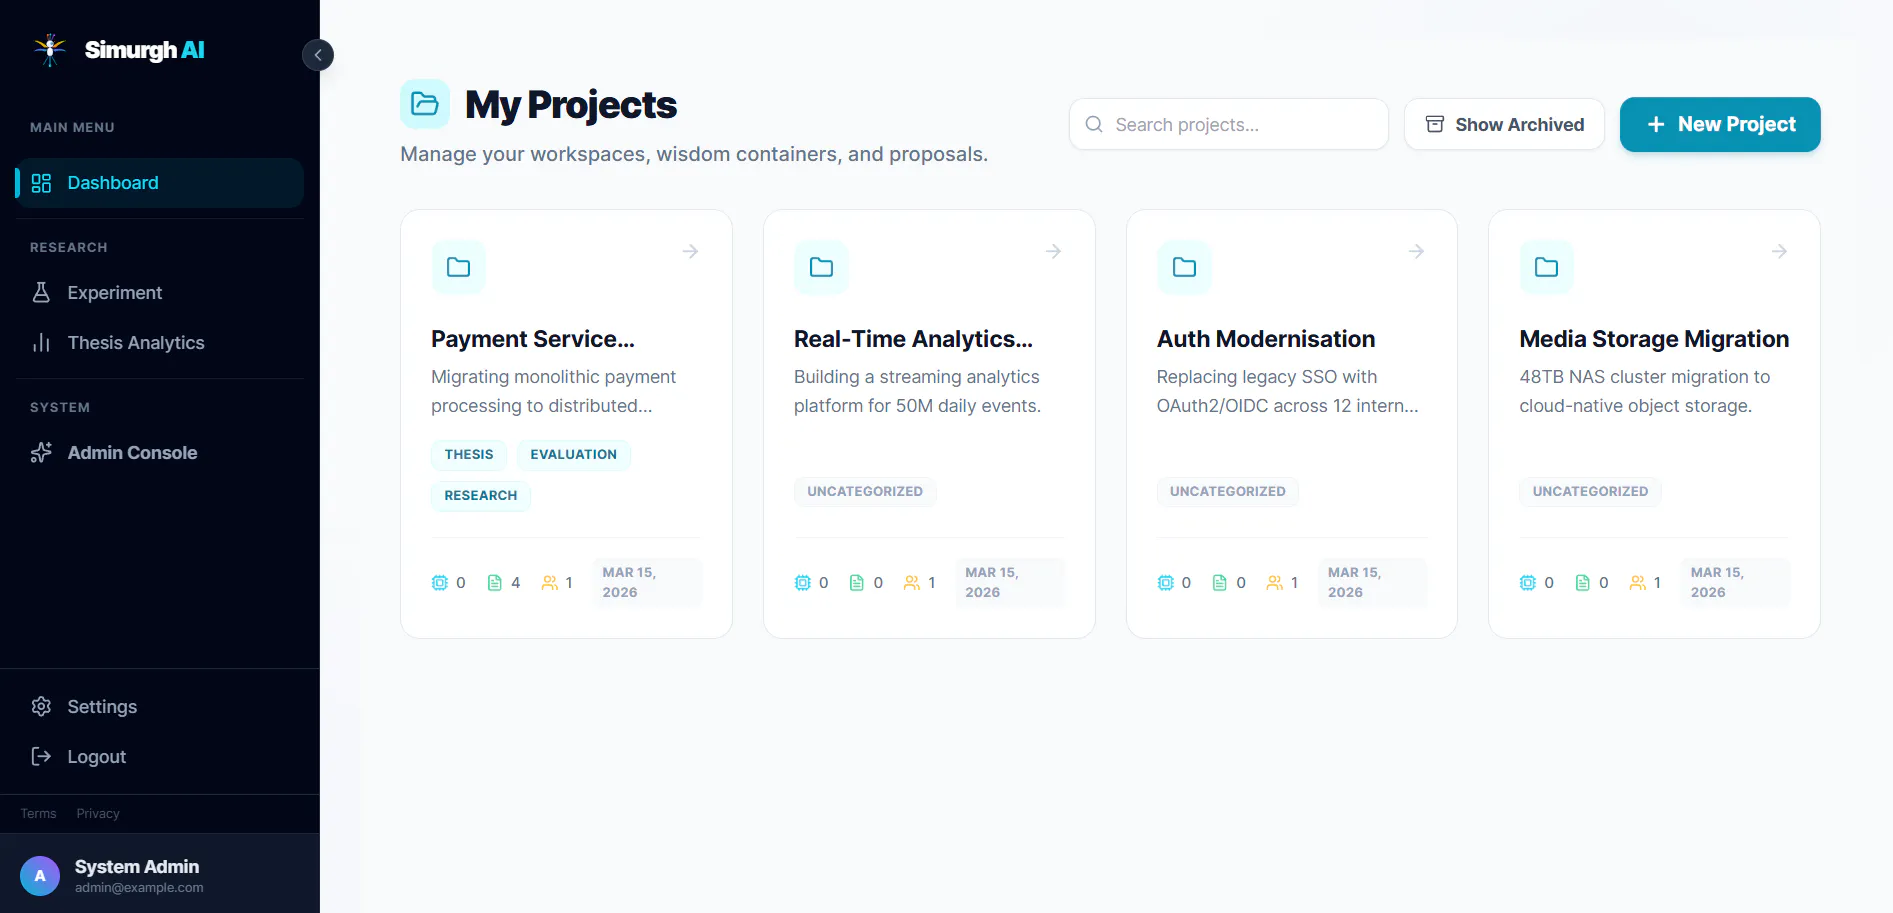Screen dimensions: 1893x913
Task: Click the admin@example.com email text
Action: pos(139,888)
